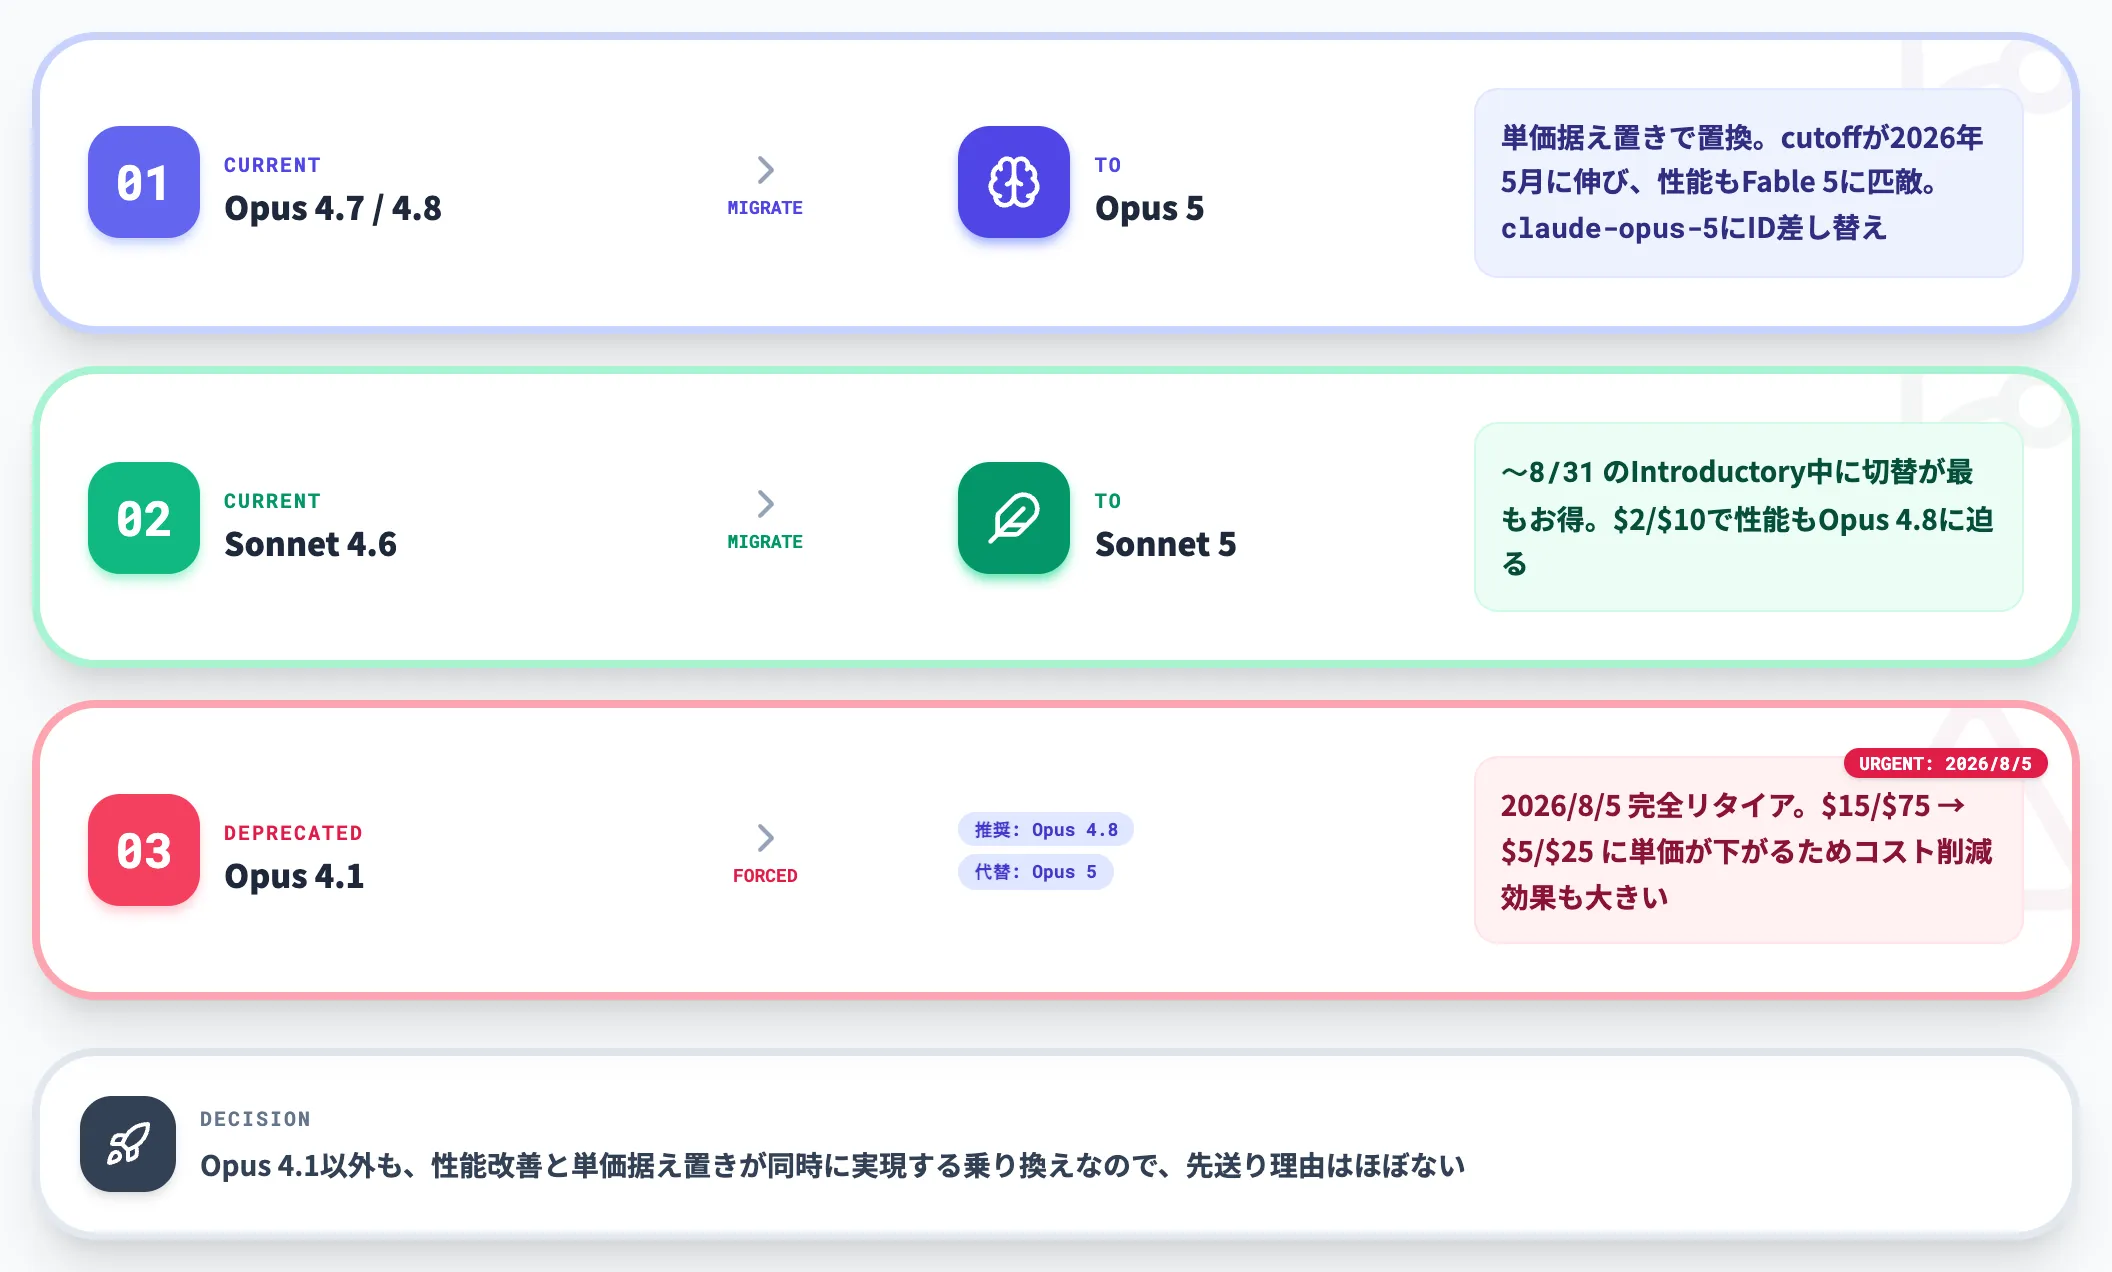This screenshot has width=2112, height=1272.
Task: Click the Sonnet 5 target title
Action: 1166,544
